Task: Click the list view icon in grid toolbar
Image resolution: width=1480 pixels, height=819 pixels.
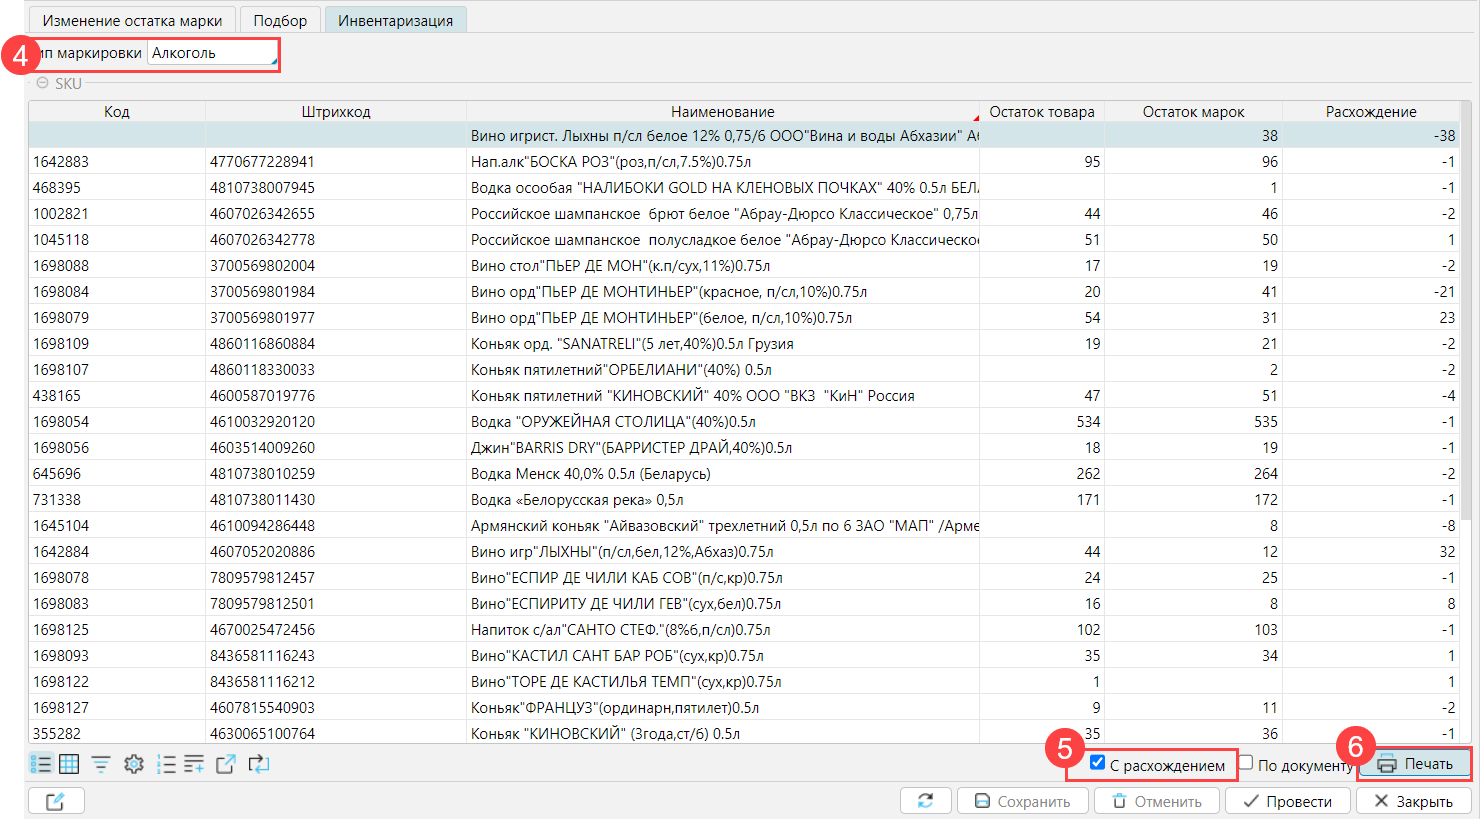Action: pos(41,764)
